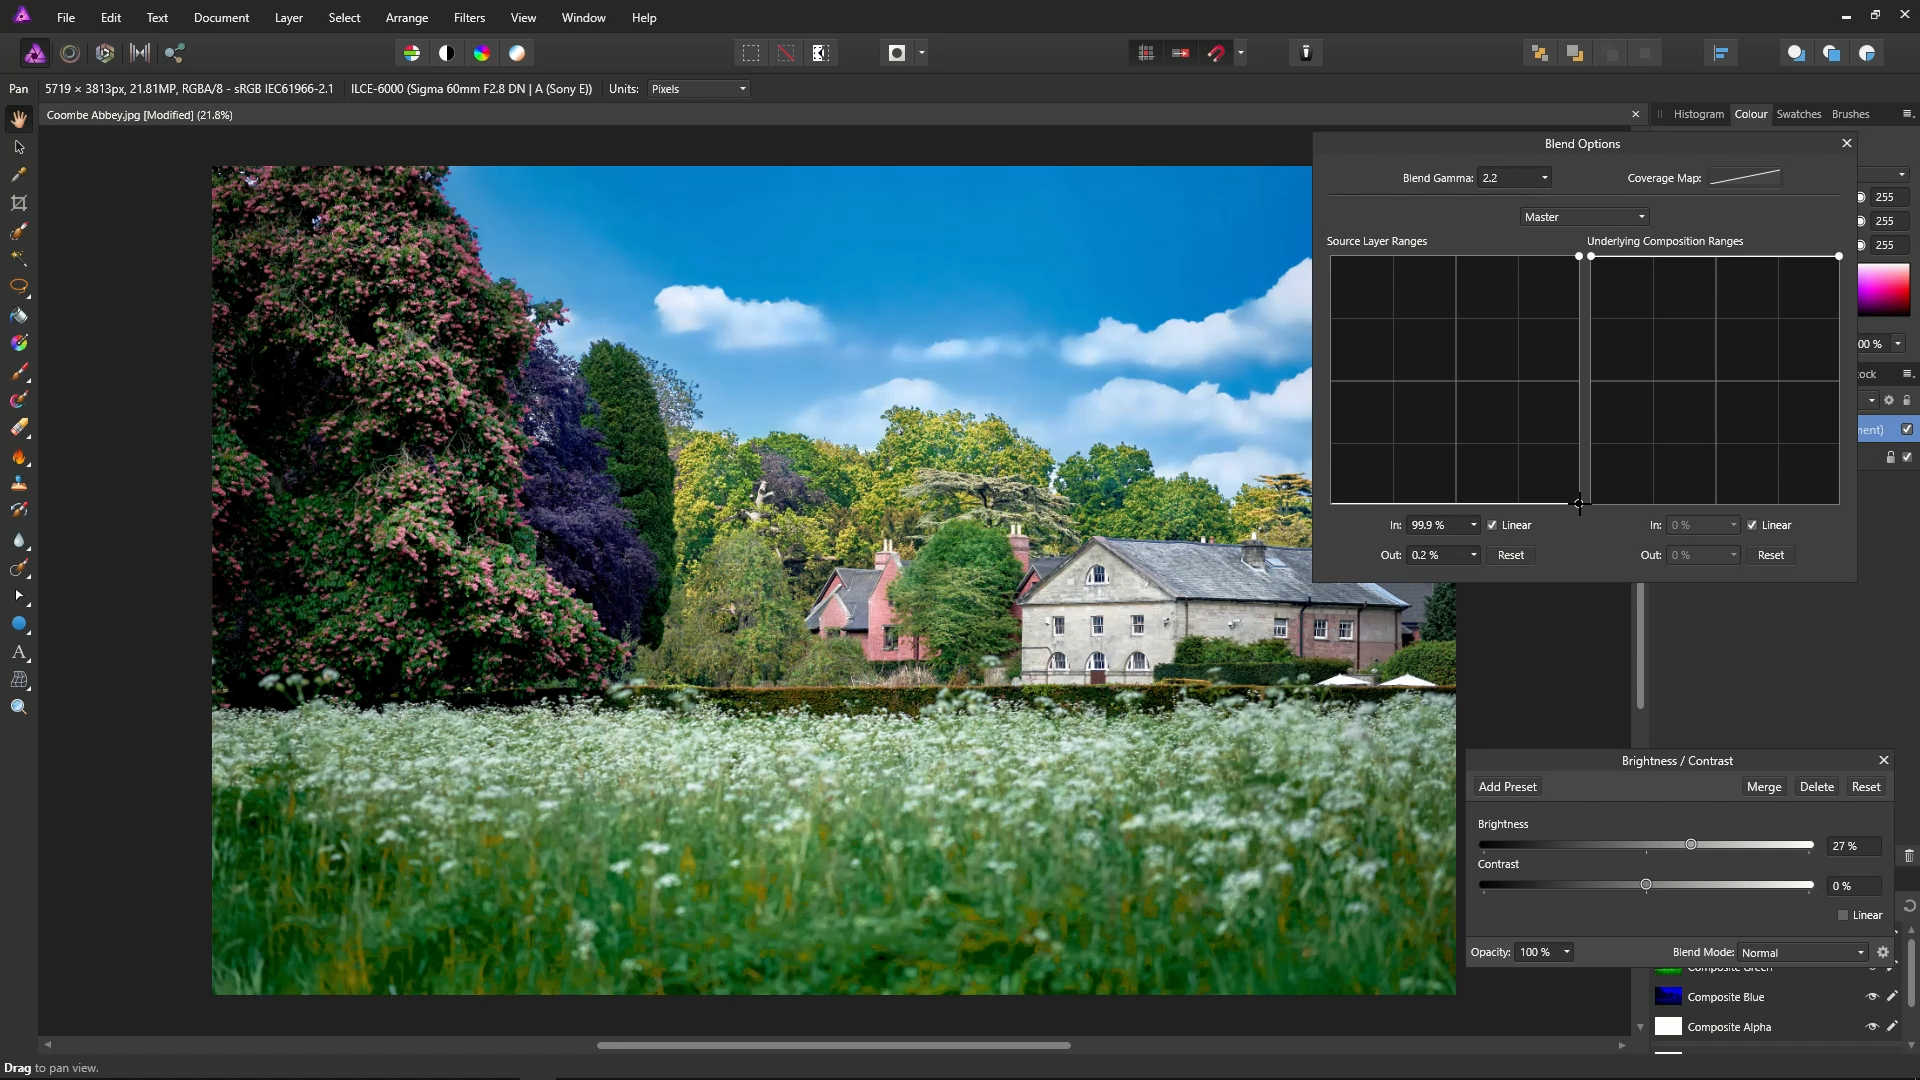Open the Blend Options gear icon

coord(1883,952)
